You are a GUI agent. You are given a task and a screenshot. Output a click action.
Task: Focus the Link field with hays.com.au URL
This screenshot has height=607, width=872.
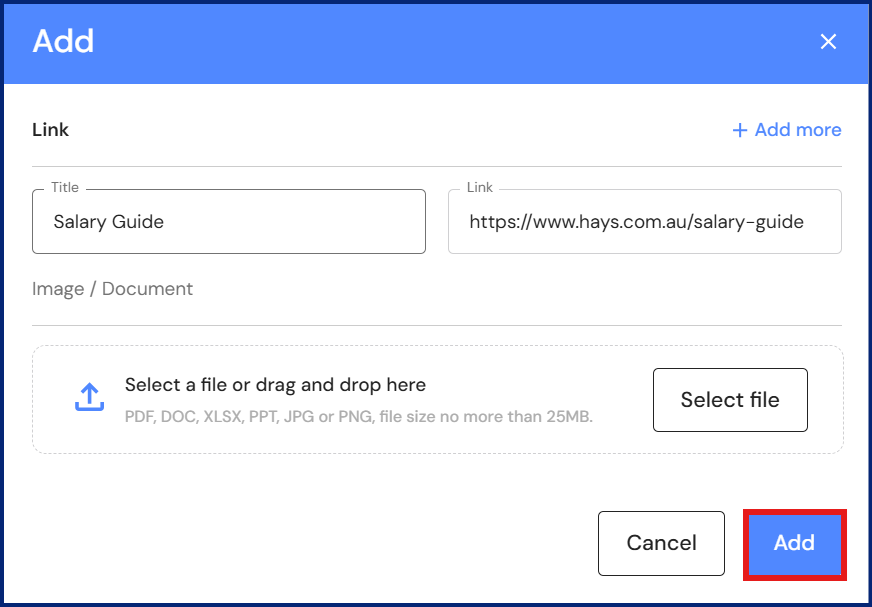644,222
